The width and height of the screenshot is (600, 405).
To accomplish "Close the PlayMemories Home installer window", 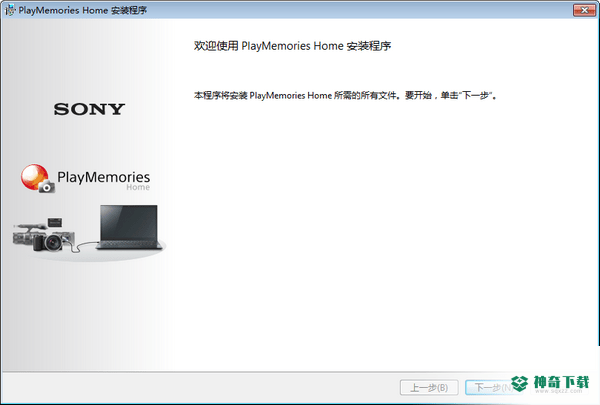I will (584, 10).
